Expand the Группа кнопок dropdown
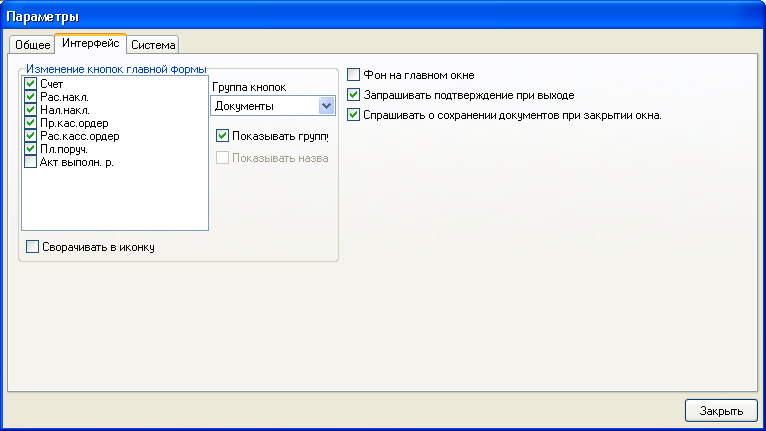 [x=325, y=106]
